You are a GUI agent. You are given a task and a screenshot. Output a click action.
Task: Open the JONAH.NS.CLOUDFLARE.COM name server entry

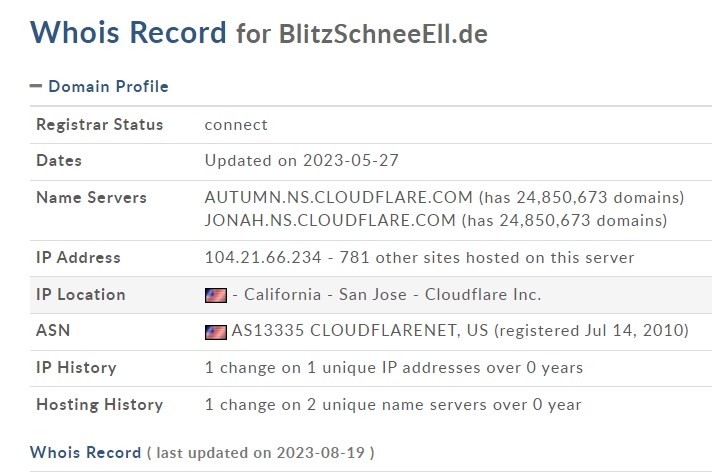coord(330,220)
